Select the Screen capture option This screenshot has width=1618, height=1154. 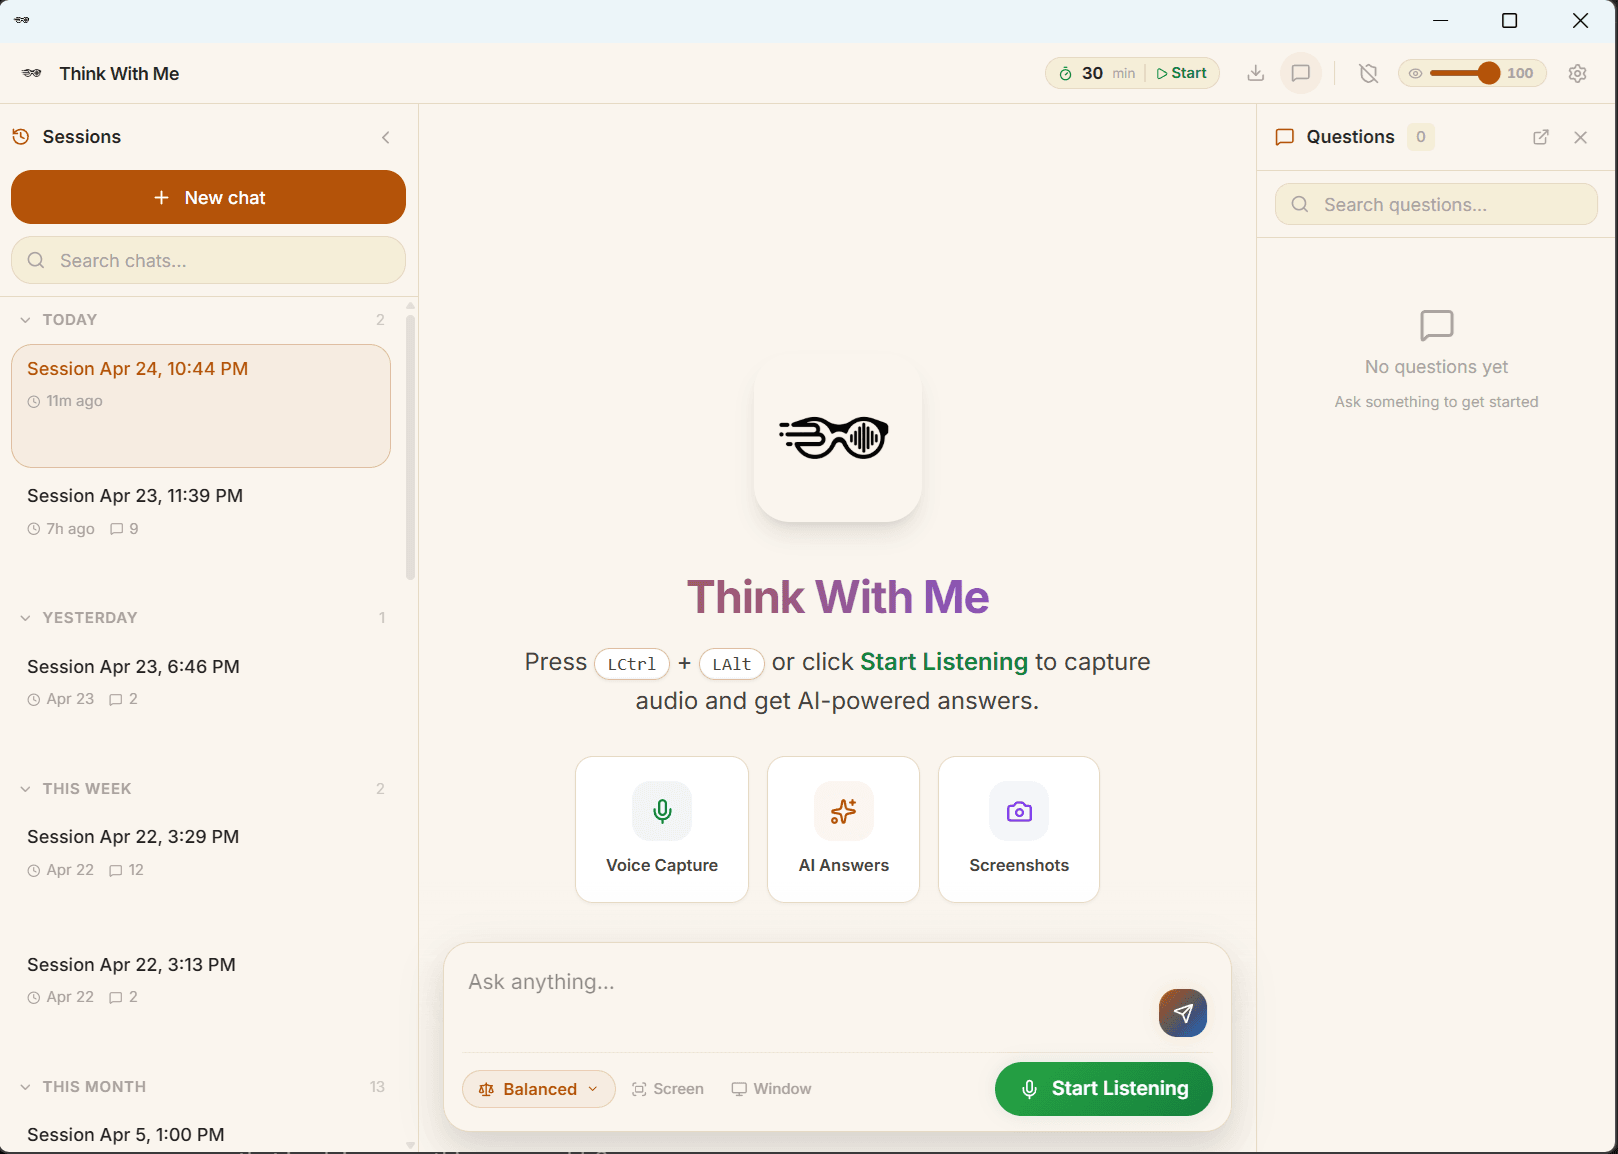(x=668, y=1089)
